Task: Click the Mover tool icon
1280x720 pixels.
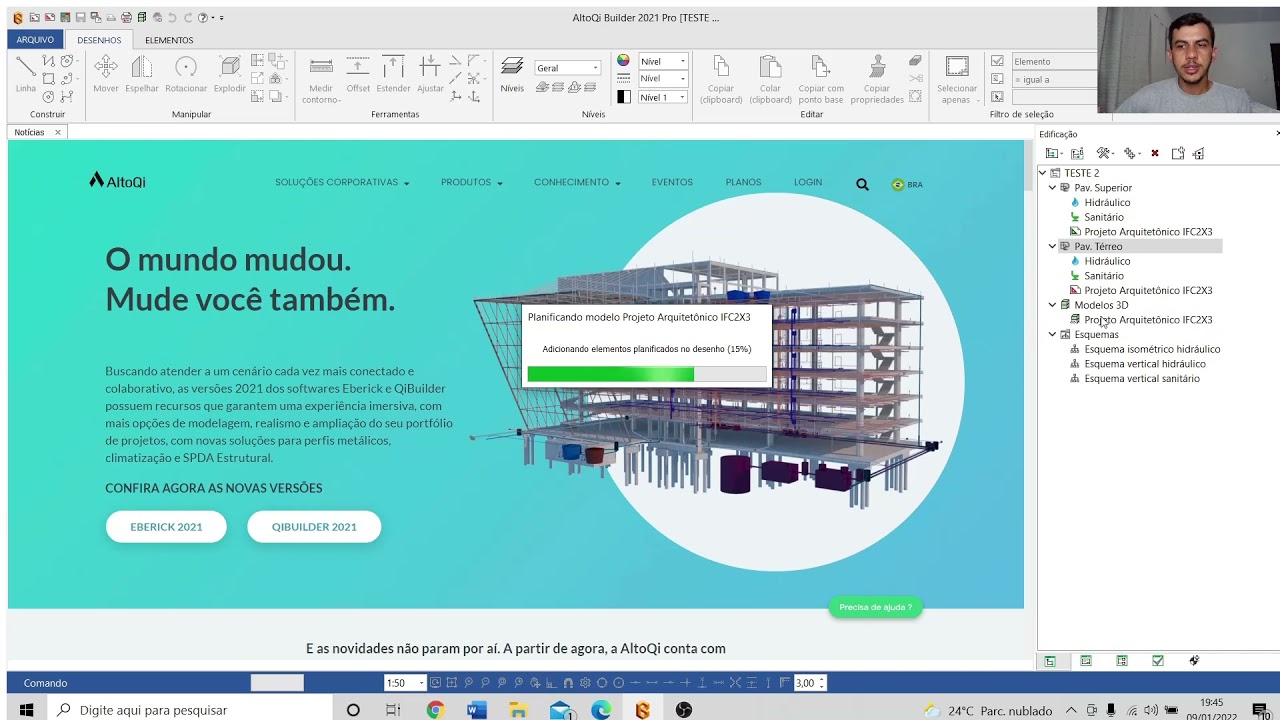Action: [106, 74]
